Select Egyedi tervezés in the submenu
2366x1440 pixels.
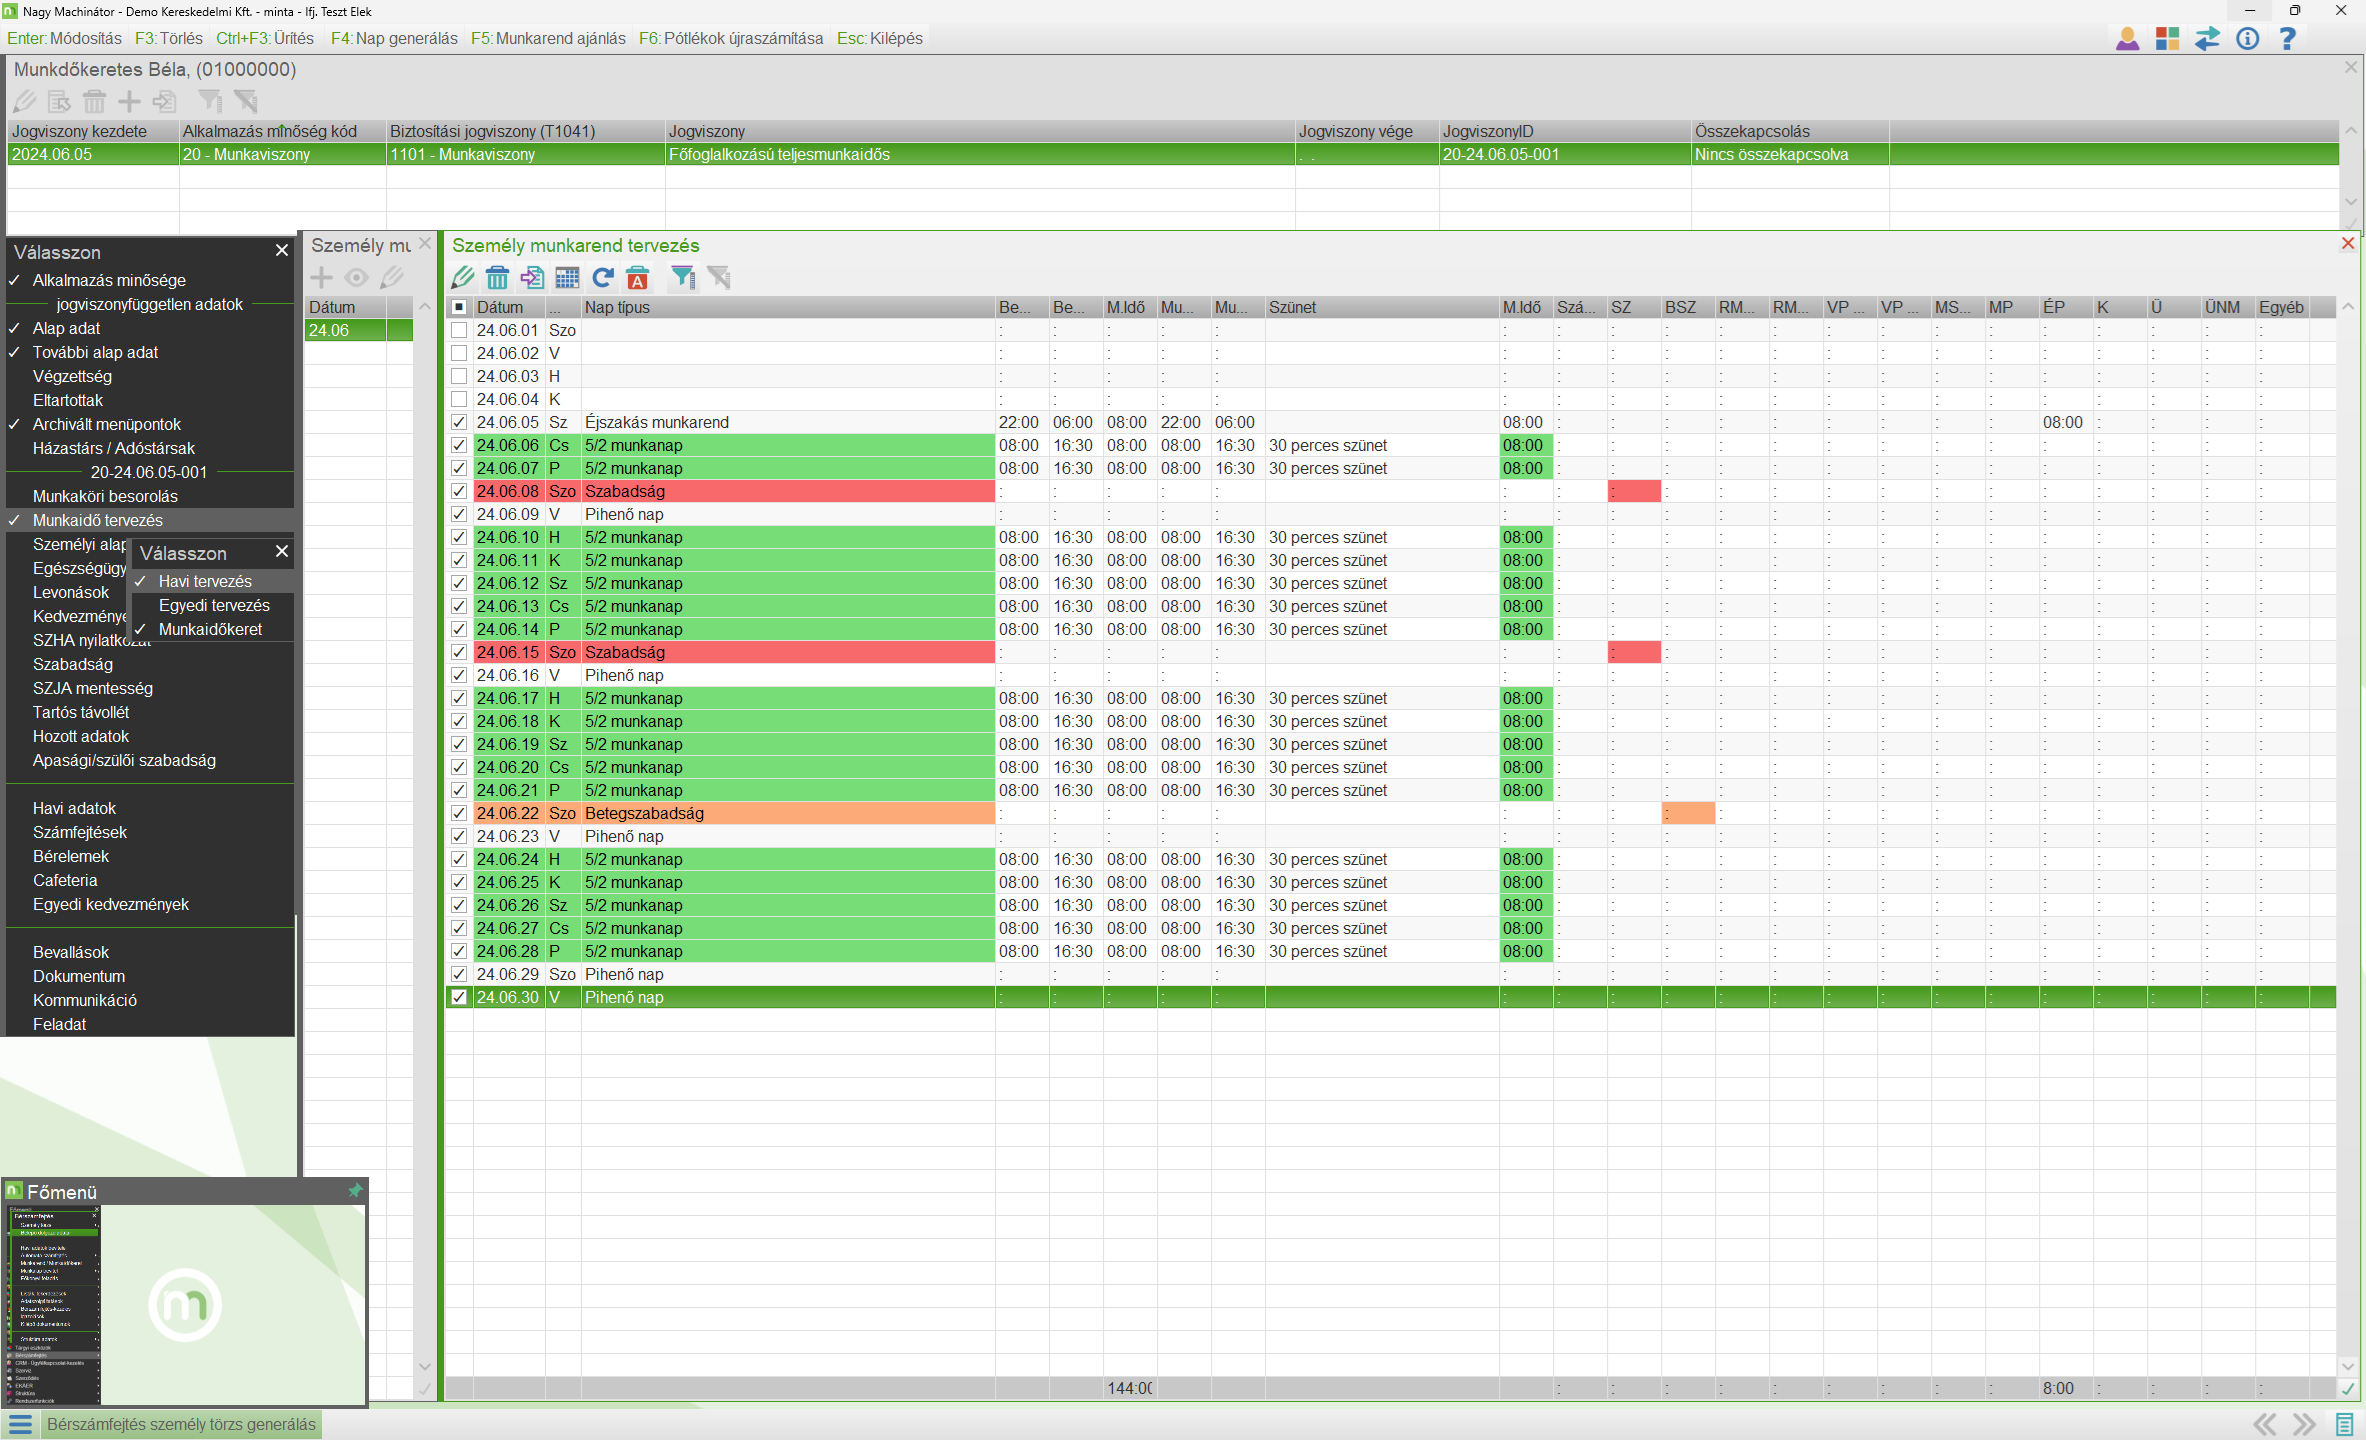214,605
